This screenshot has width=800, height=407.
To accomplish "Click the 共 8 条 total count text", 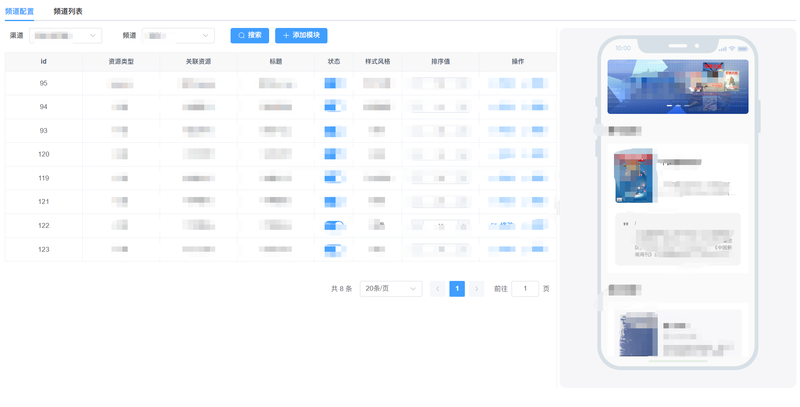I will (x=341, y=289).
